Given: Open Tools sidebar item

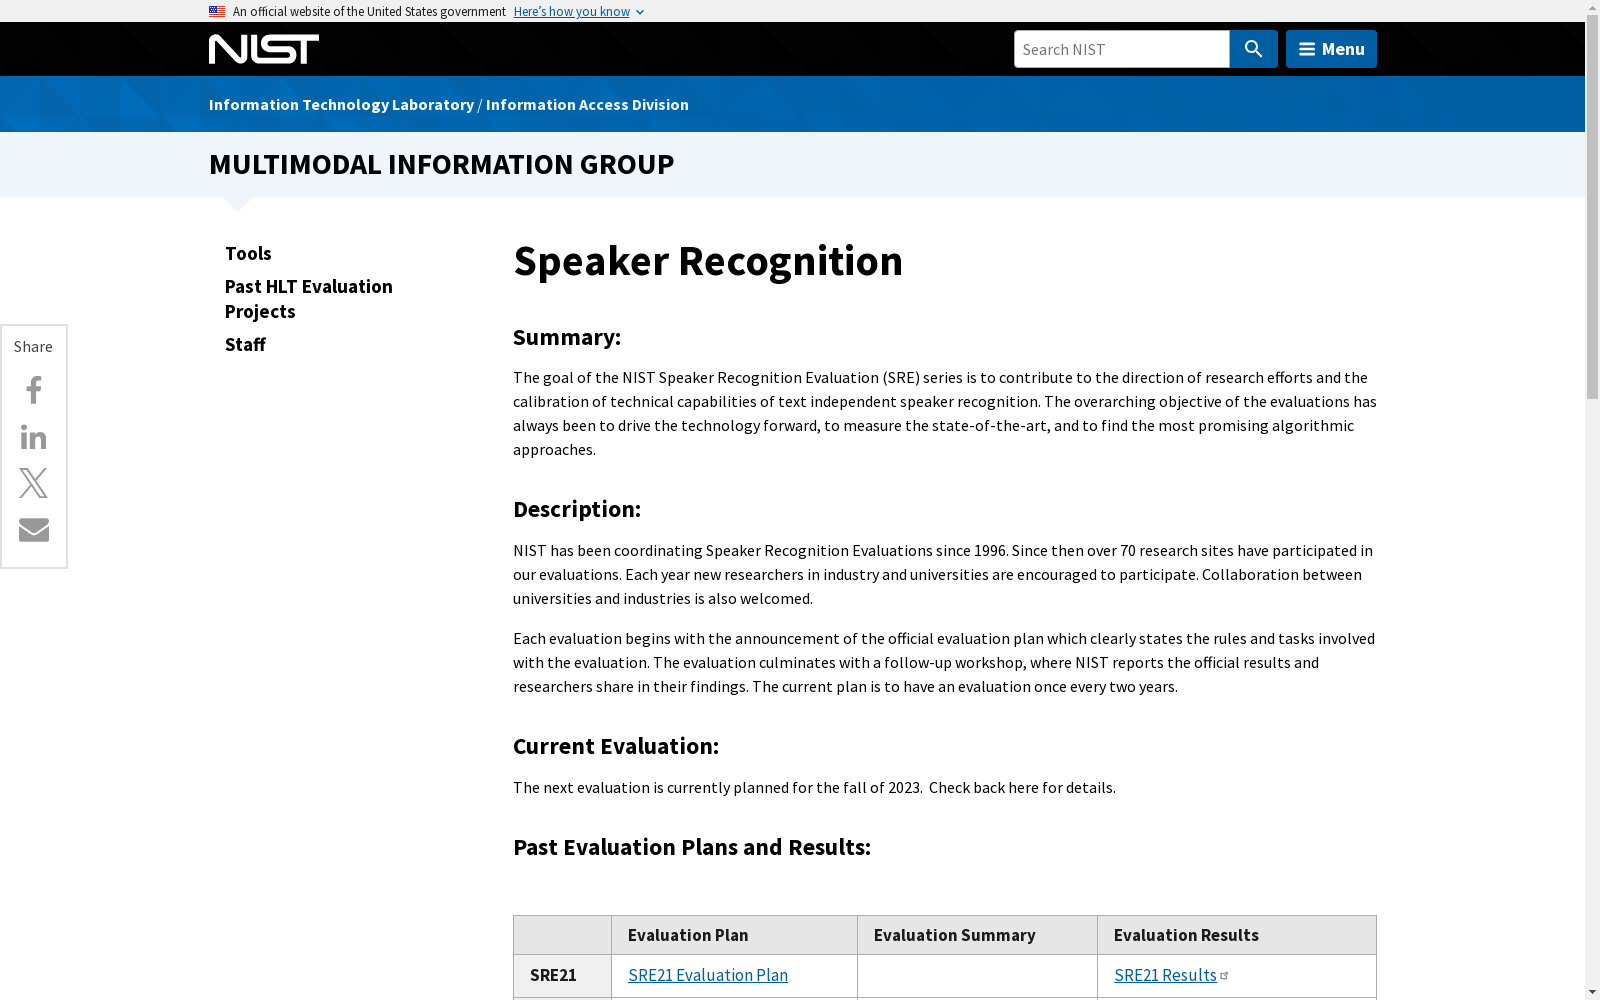Looking at the screenshot, I should (x=248, y=254).
